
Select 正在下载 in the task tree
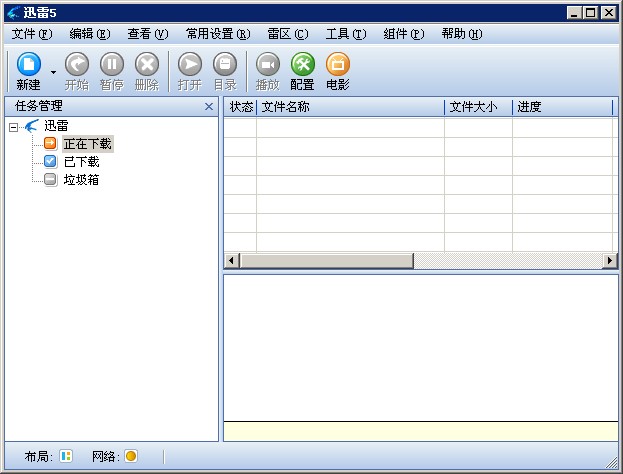[87, 144]
